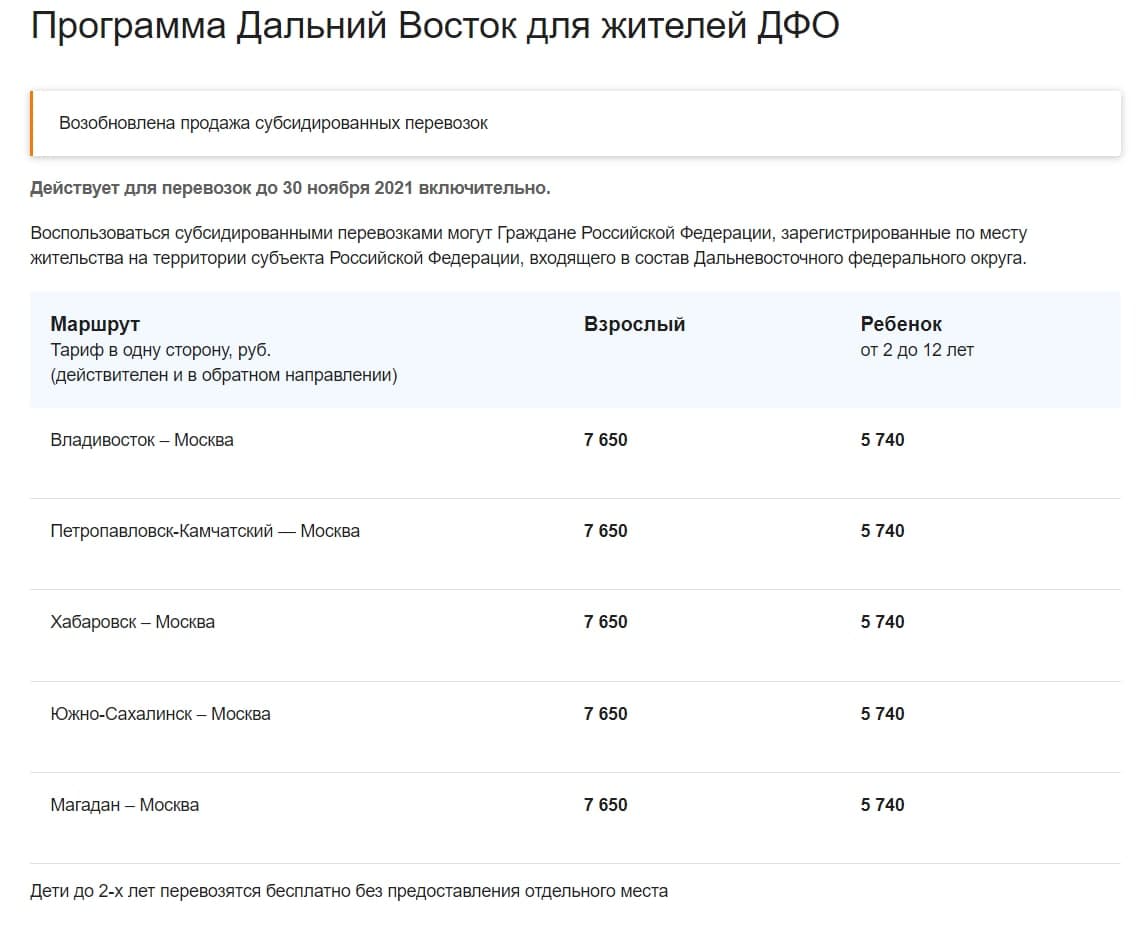Select the Хабаровск – Москва route
The width and height of the screenshot is (1147, 929).
click(132, 622)
